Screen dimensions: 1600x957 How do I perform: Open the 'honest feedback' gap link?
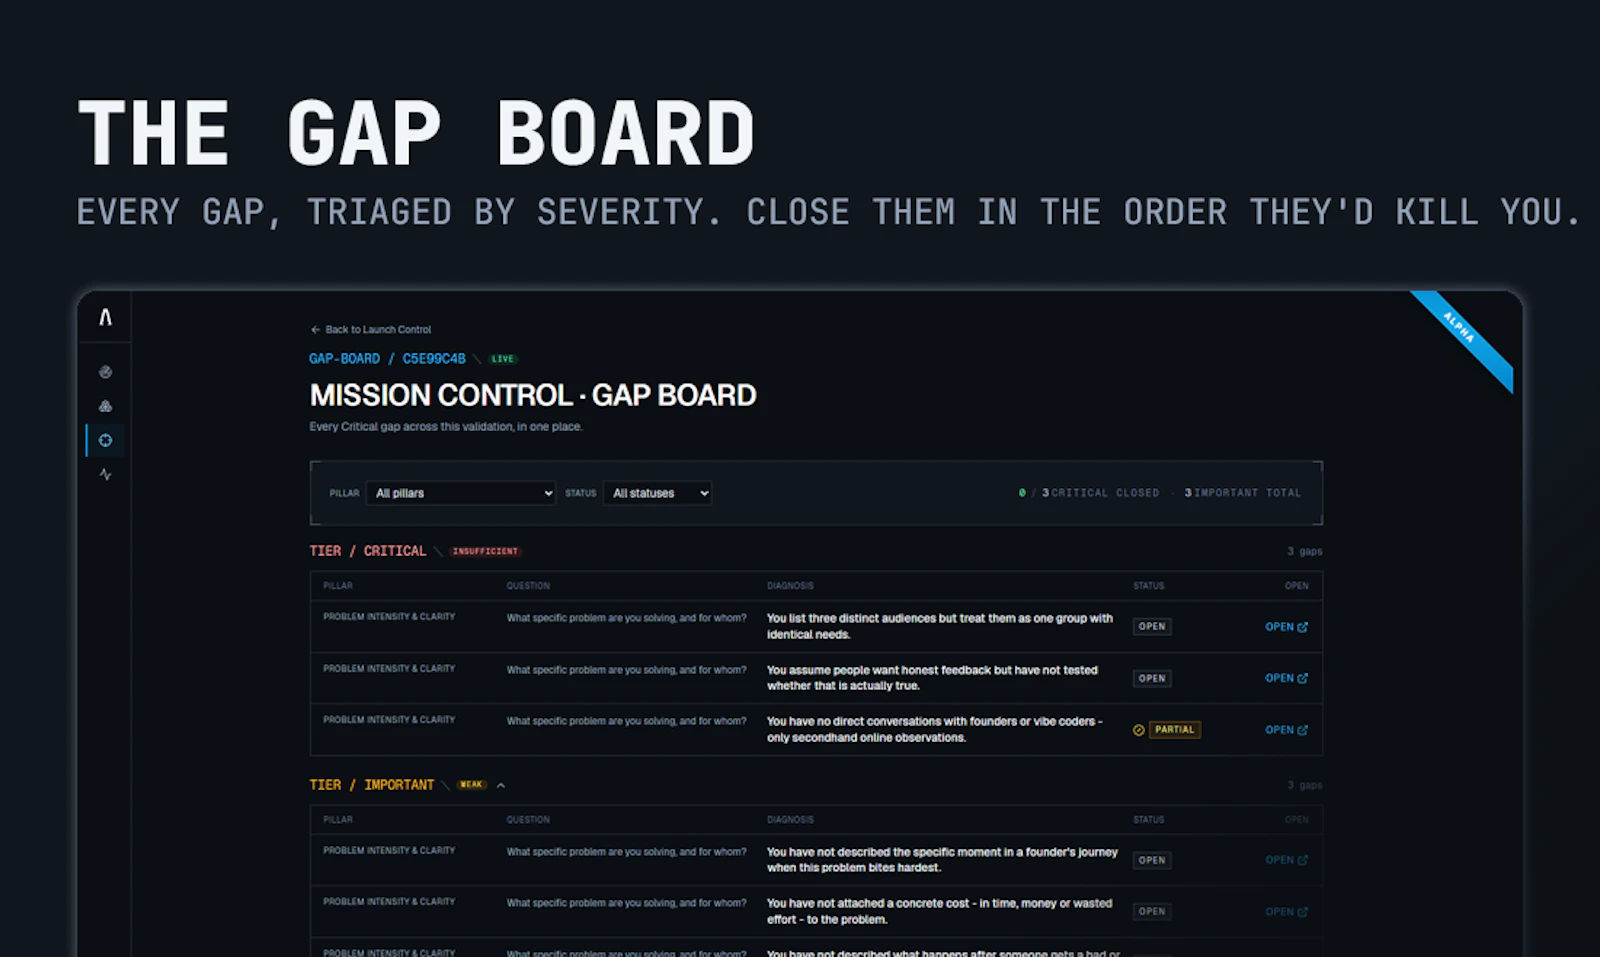pyautogui.click(x=1286, y=678)
